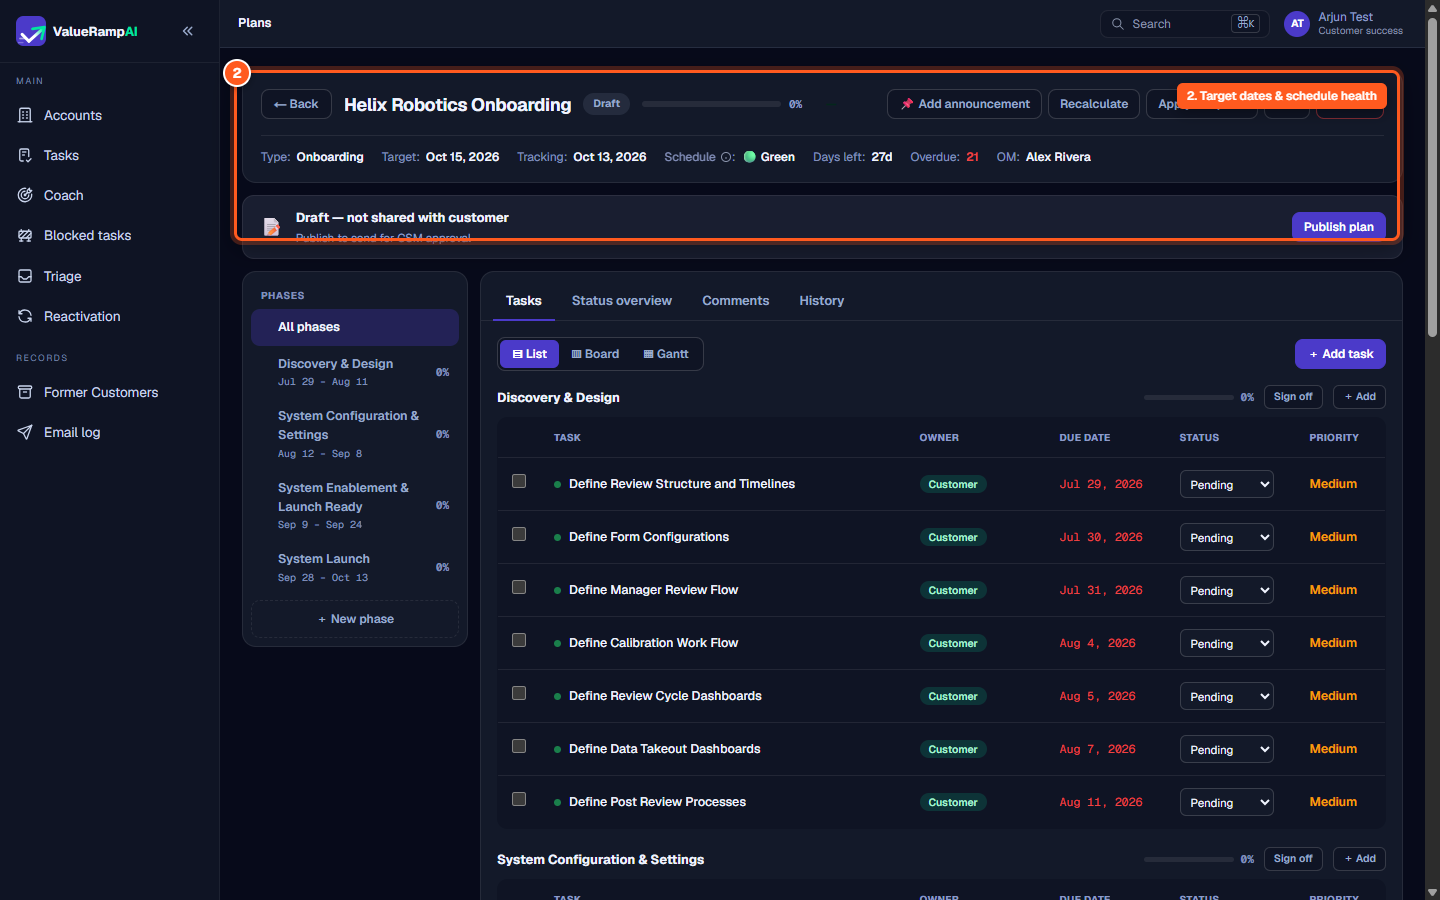Image resolution: width=1440 pixels, height=900 pixels.
Task: Click Discovery & Design section progress bar
Action: [1189, 397]
